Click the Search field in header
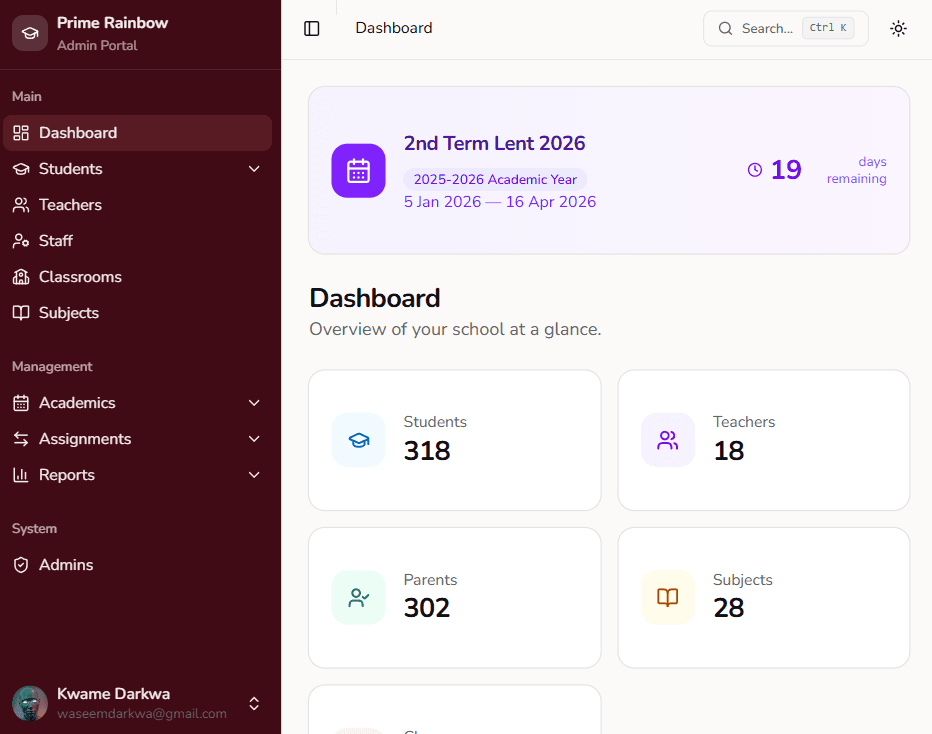 pos(785,29)
